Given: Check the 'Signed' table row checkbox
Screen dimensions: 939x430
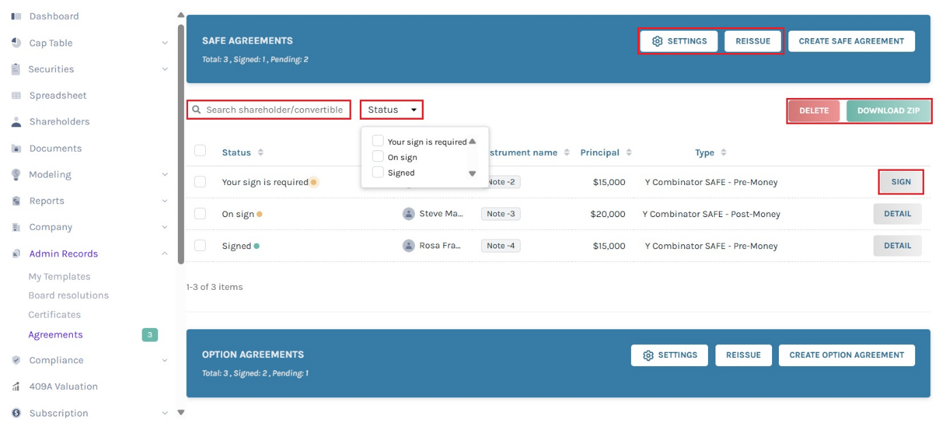Looking at the screenshot, I should (x=200, y=245).
